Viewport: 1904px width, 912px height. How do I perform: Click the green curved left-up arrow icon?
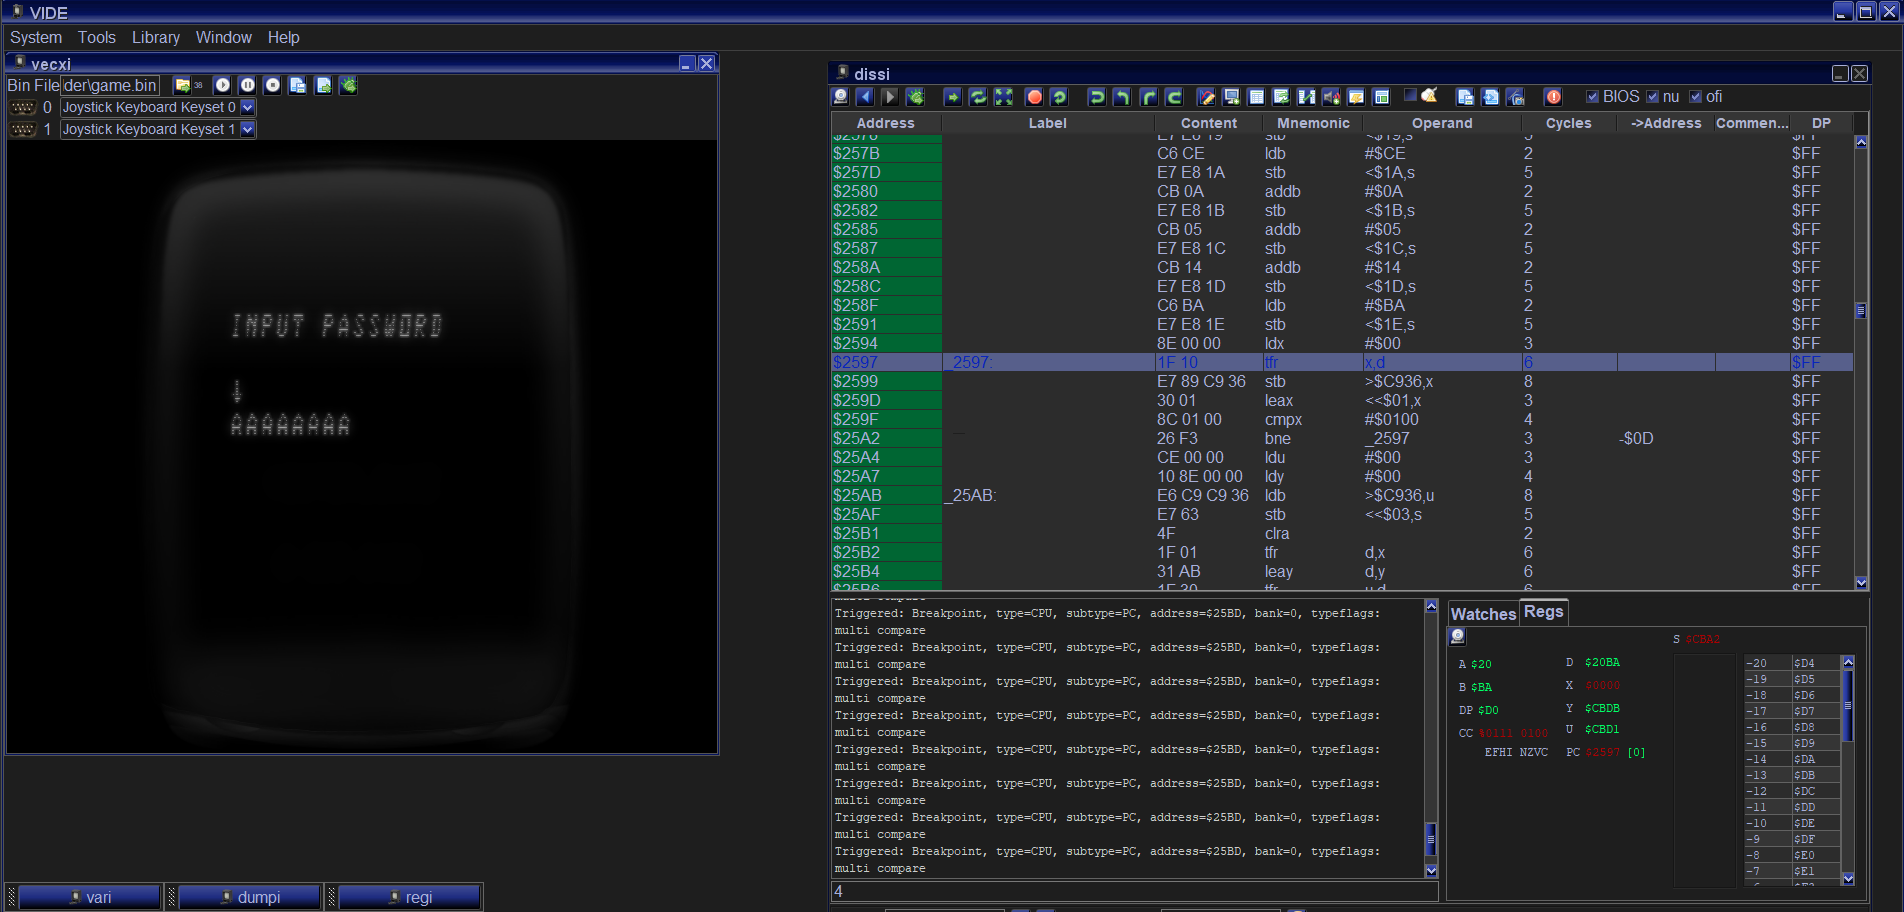(x=1122, y=97)
